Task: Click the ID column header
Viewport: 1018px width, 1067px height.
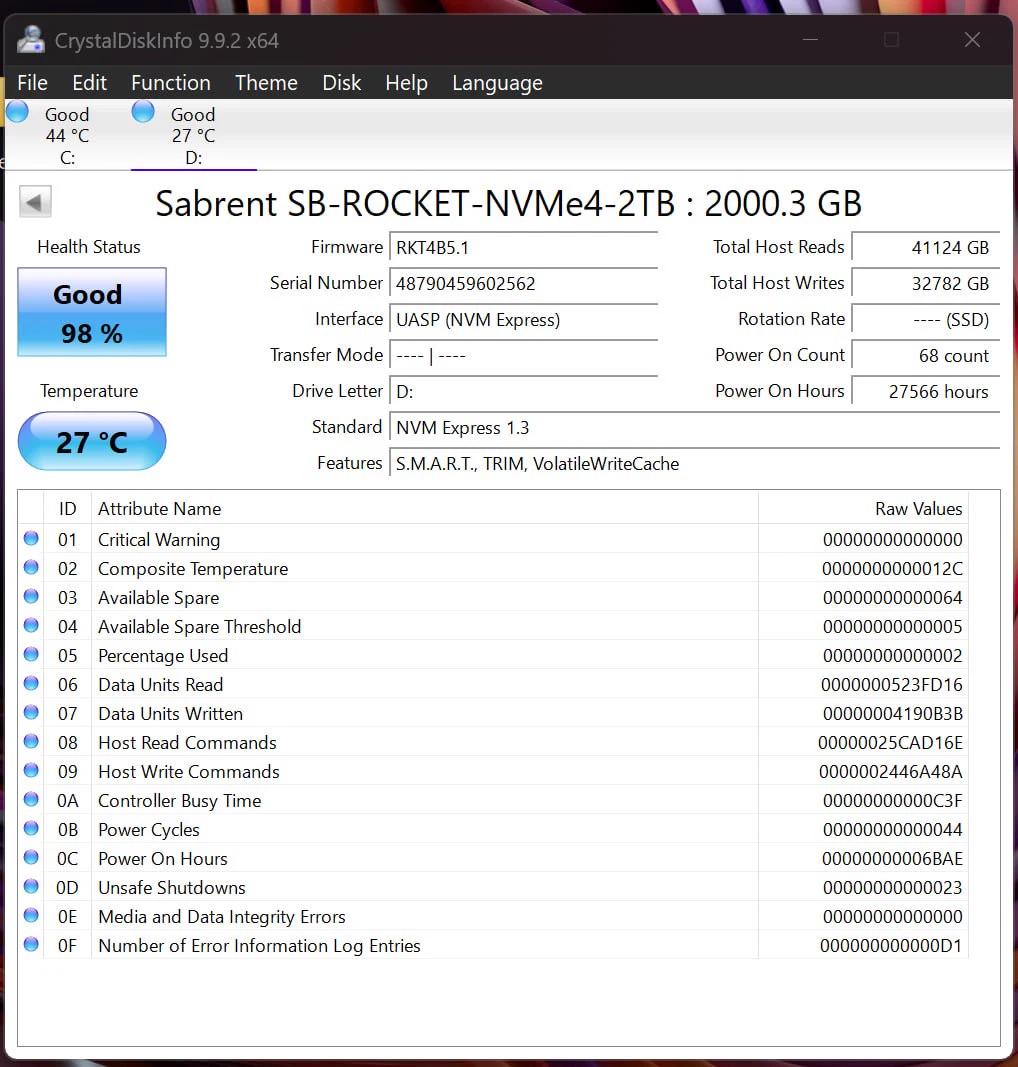Action: [x=67, y=508]
